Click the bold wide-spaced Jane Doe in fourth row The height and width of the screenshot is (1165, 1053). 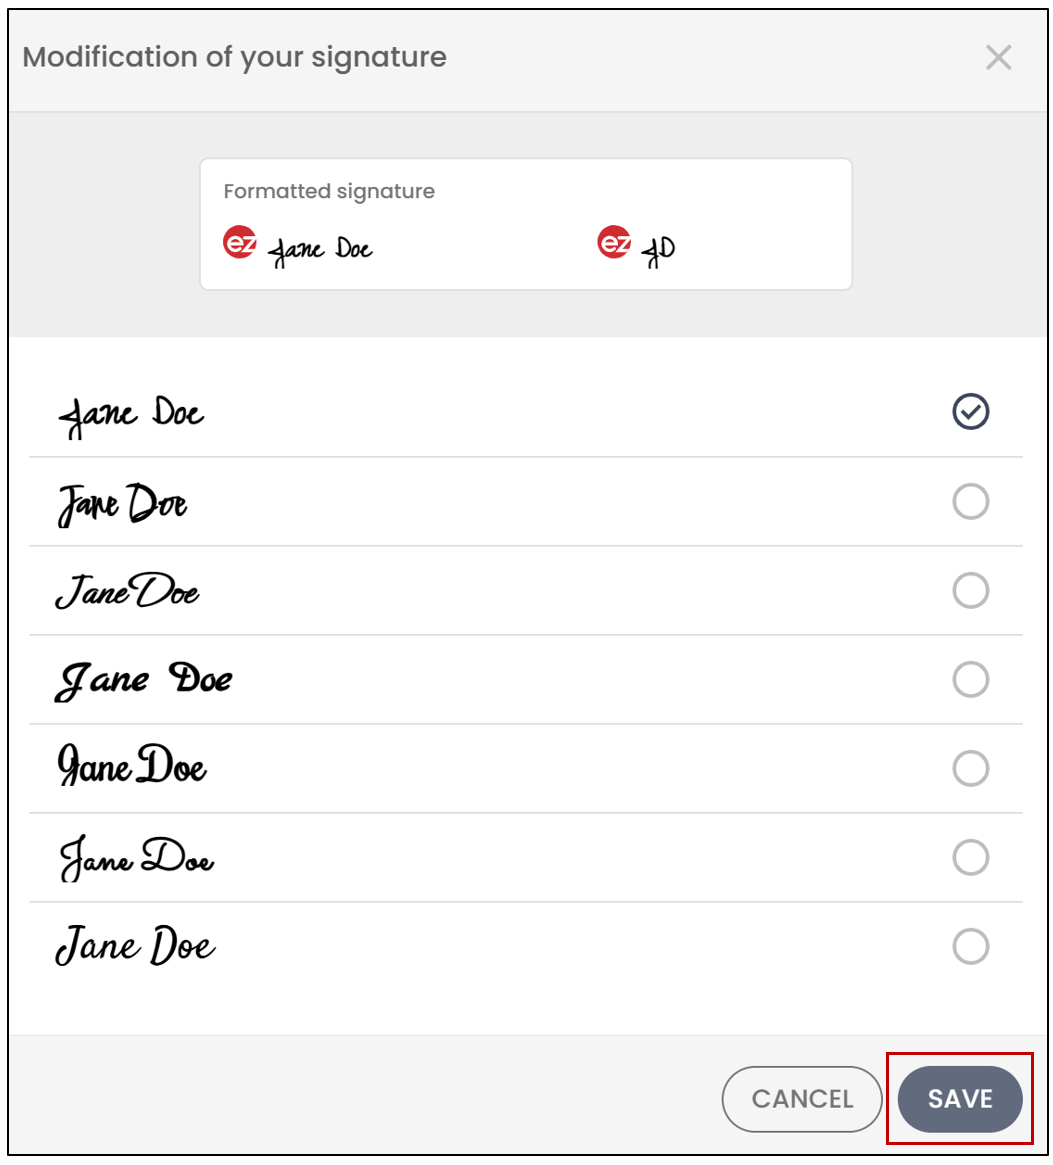click(x=143, y=681)
